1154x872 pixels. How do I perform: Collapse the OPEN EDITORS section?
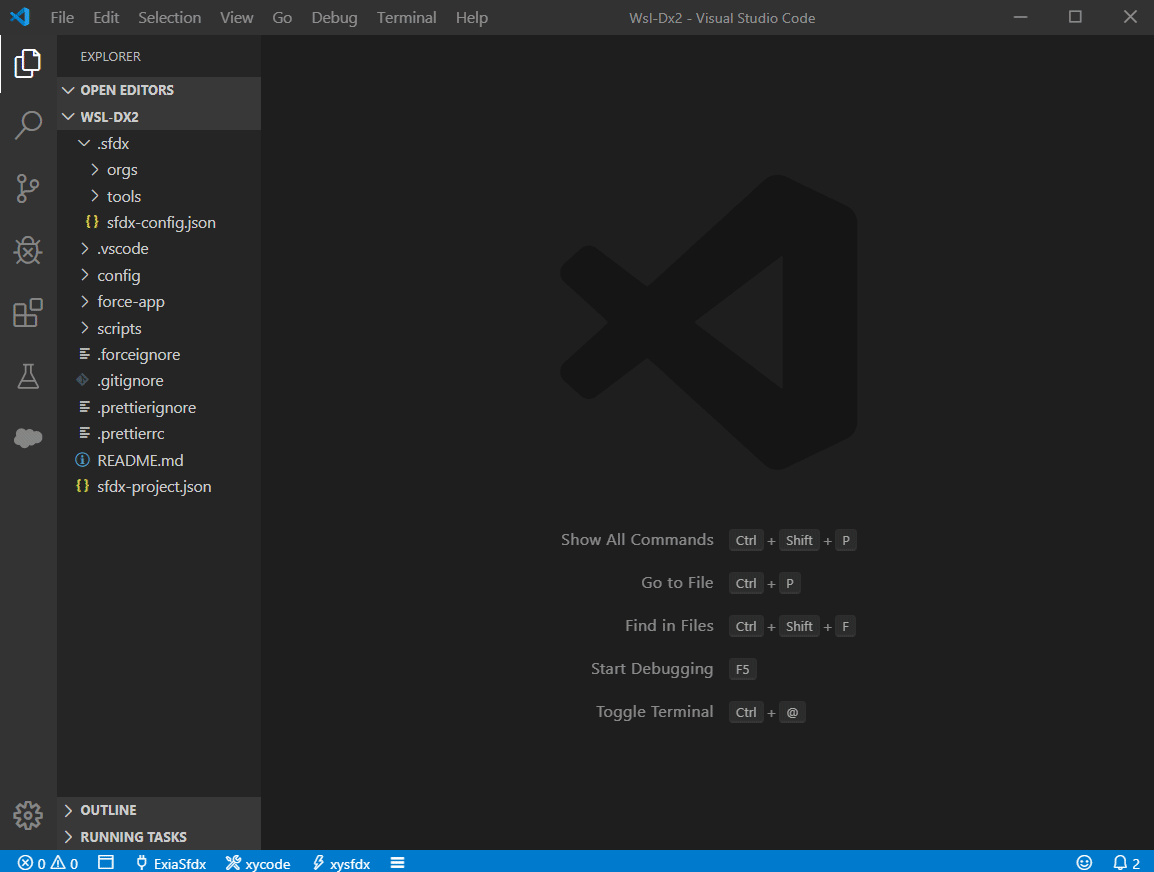click(159, 90)
